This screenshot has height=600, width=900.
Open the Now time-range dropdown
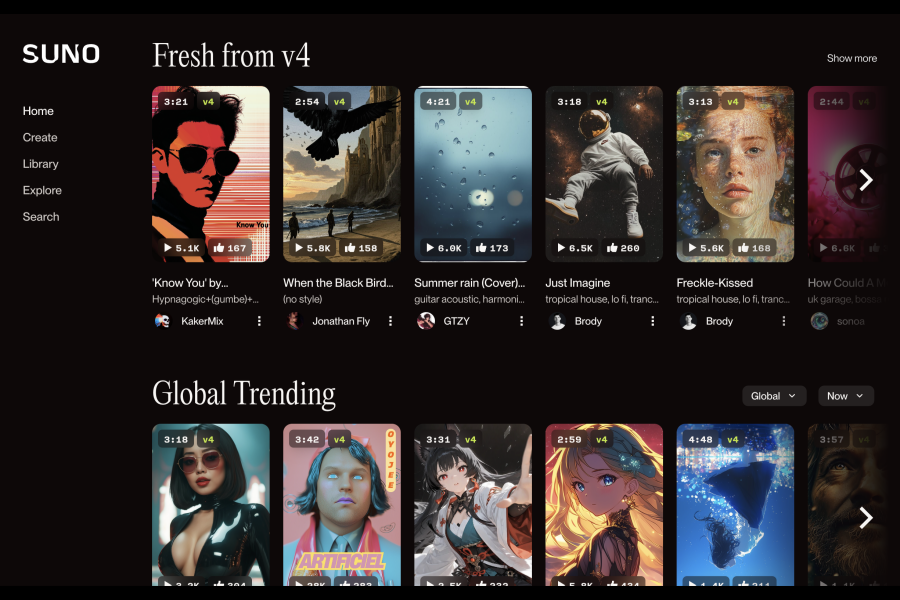pyautogui.click(x=845, y=396)
